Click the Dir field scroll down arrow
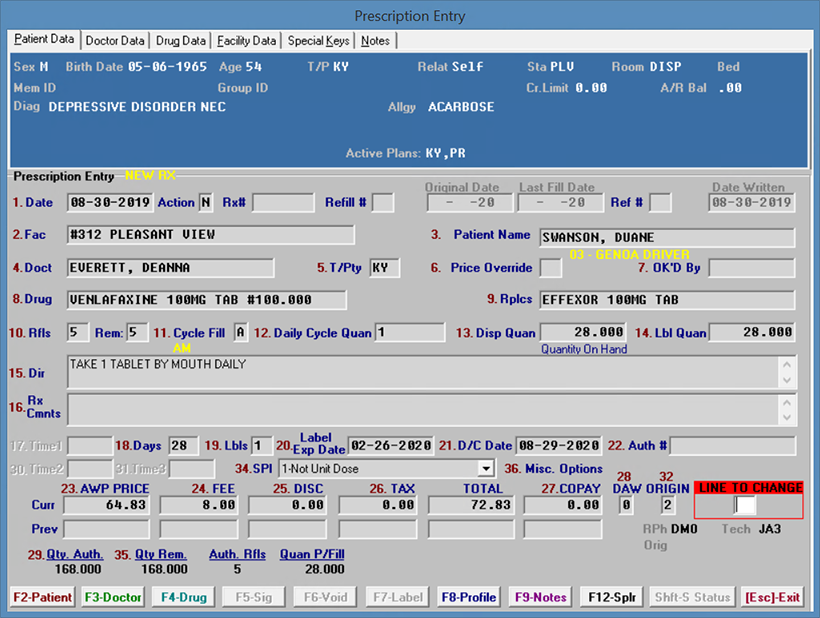This screenshot has height=618, width=820. (788, 380)
